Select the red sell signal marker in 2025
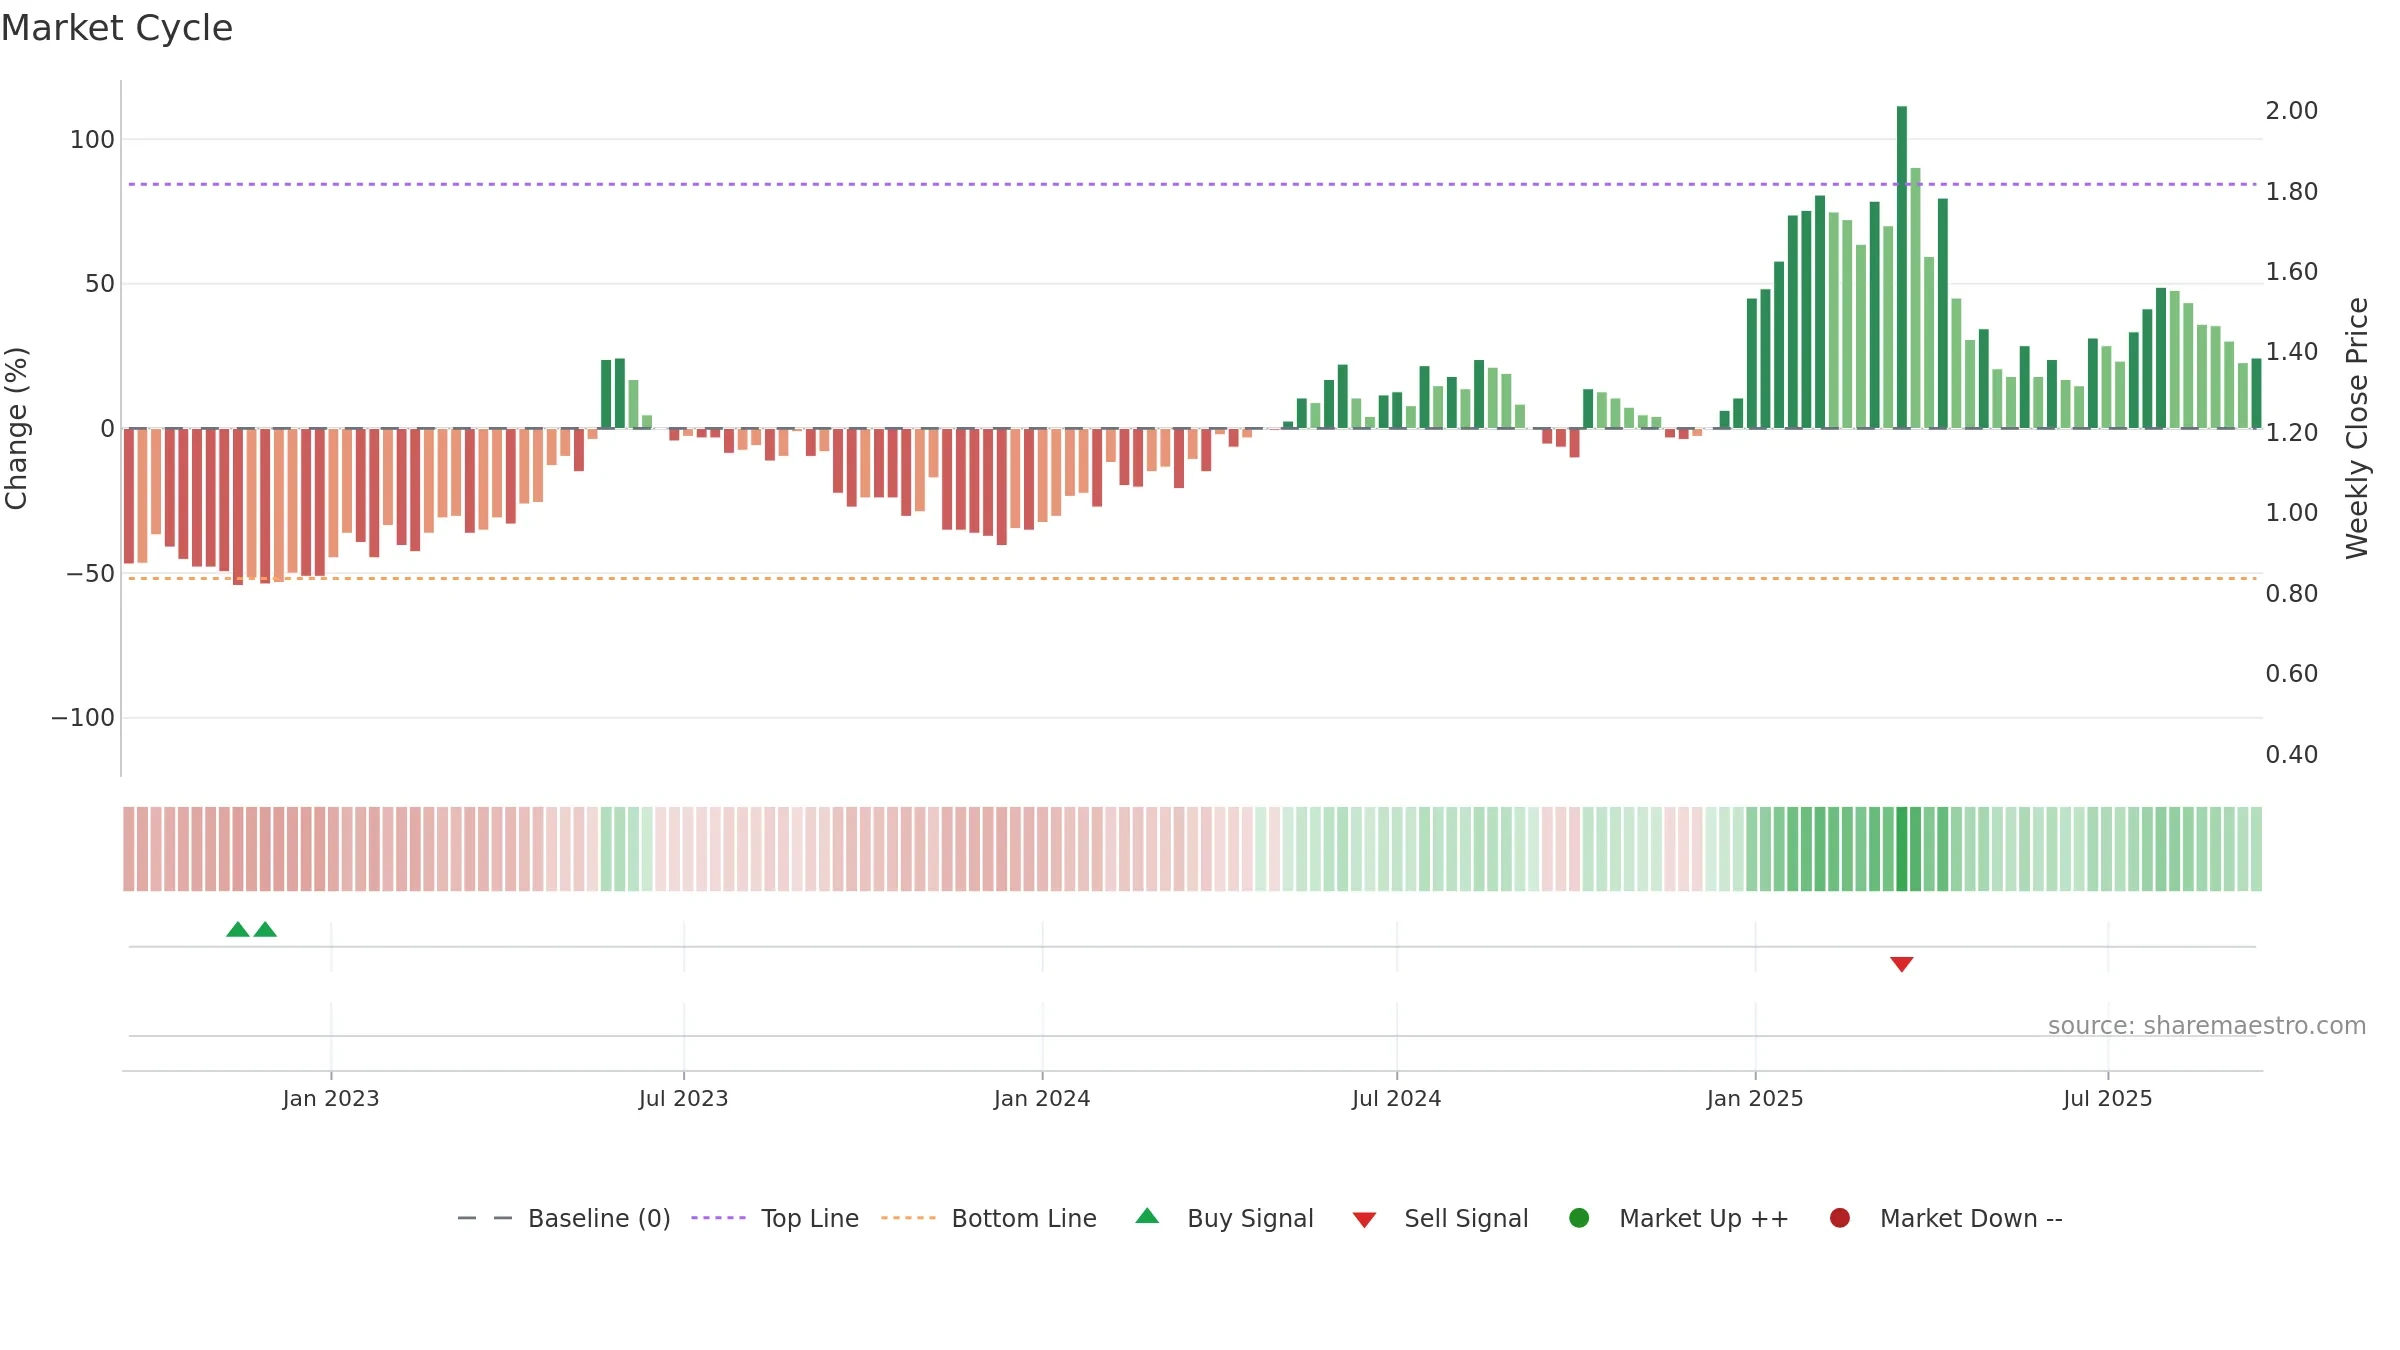2400x1350 pixels. pos(1902,964)
